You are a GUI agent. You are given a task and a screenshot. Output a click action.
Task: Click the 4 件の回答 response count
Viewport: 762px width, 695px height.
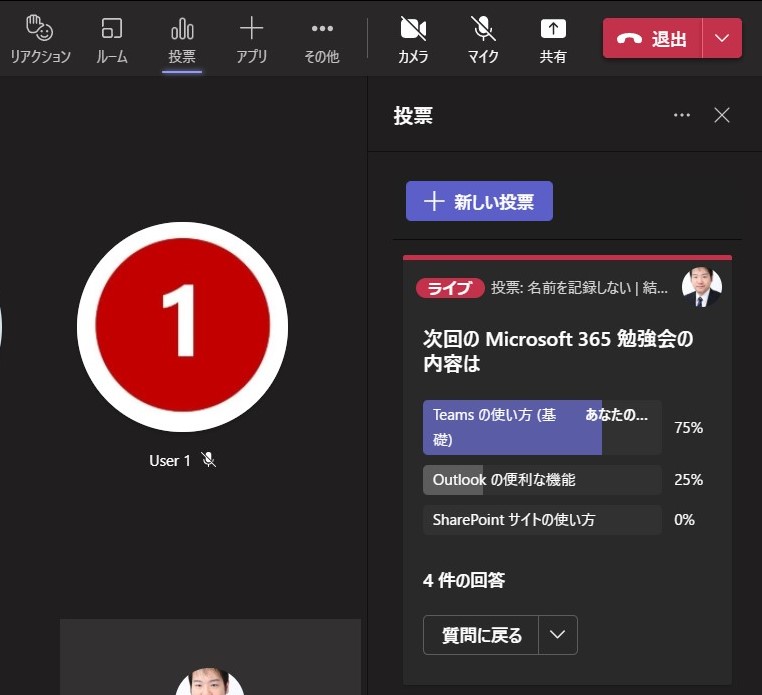(464, 580)
